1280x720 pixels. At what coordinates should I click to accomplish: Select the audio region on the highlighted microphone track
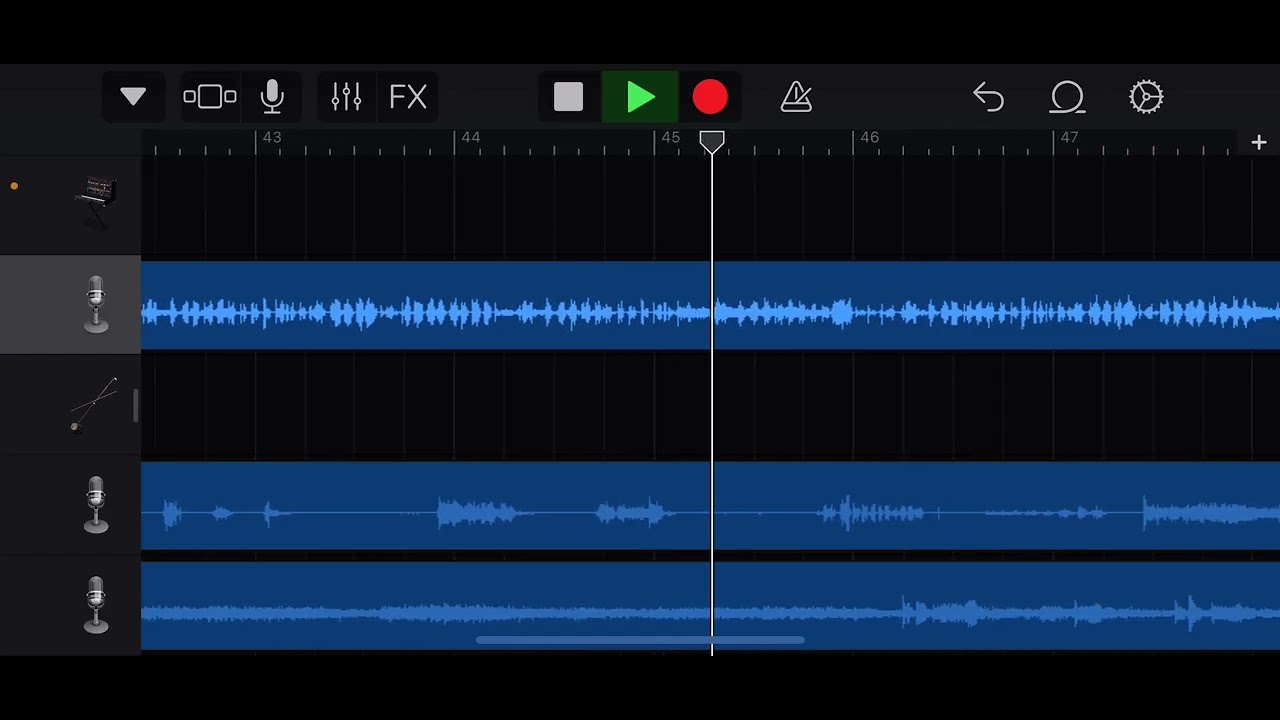coord(710,305)
